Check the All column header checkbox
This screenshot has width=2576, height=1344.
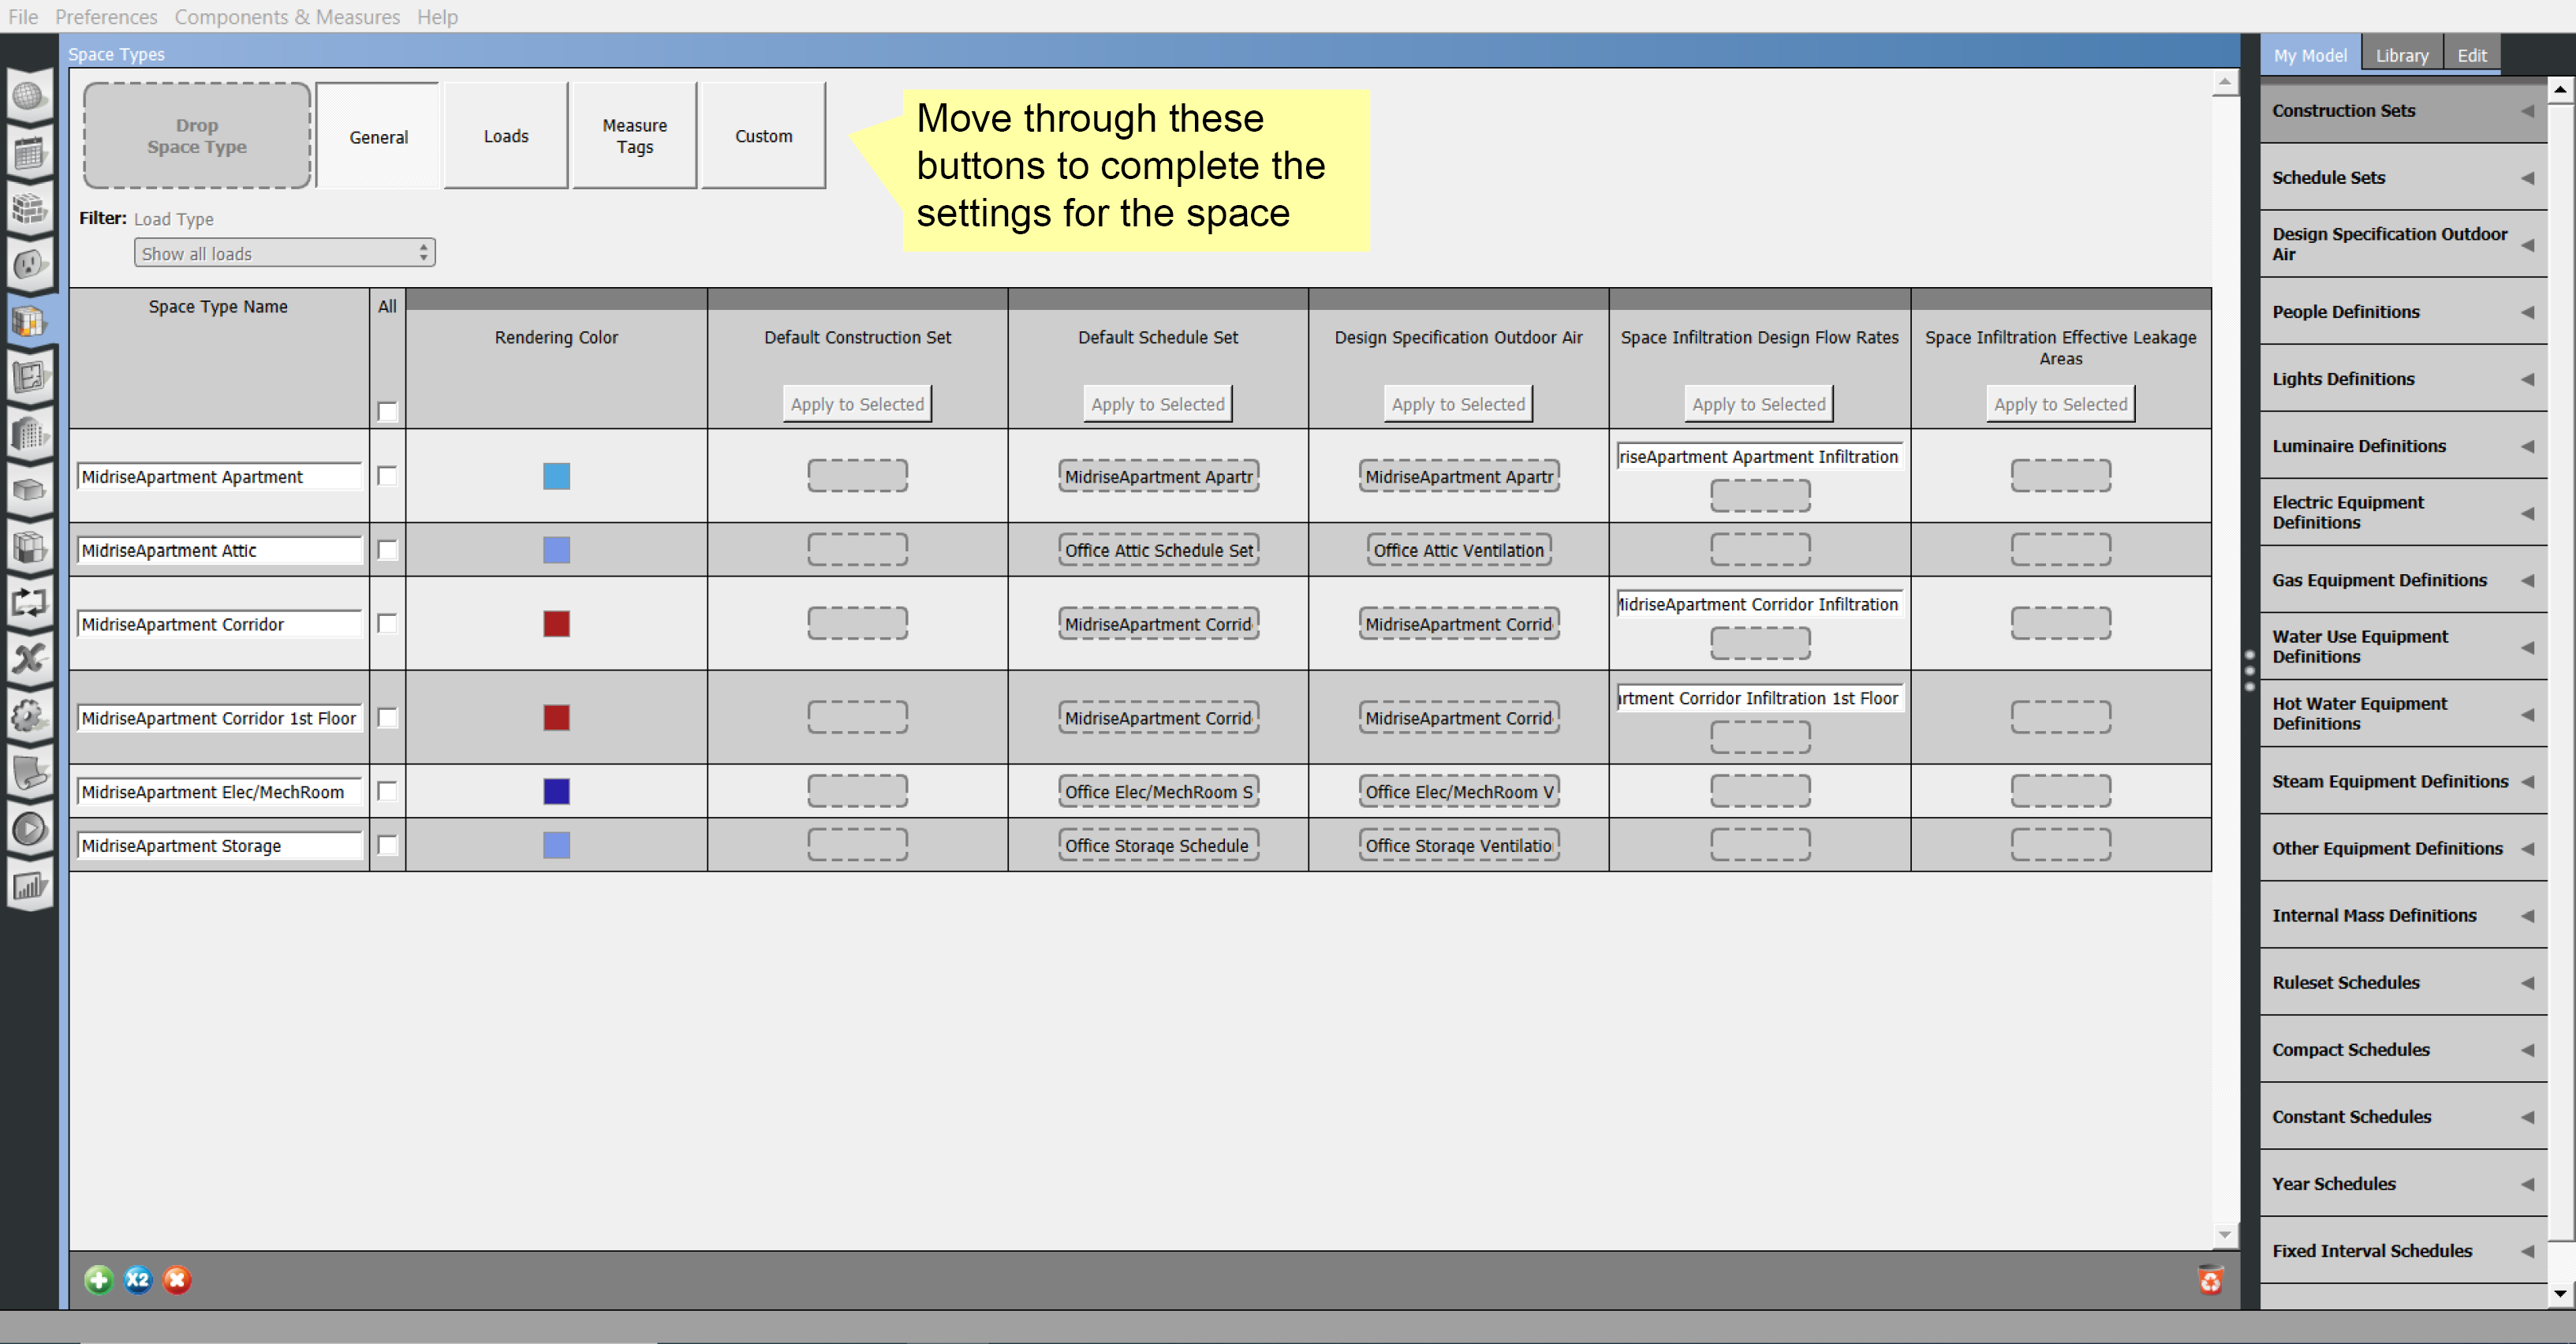[x=387, y=411]
